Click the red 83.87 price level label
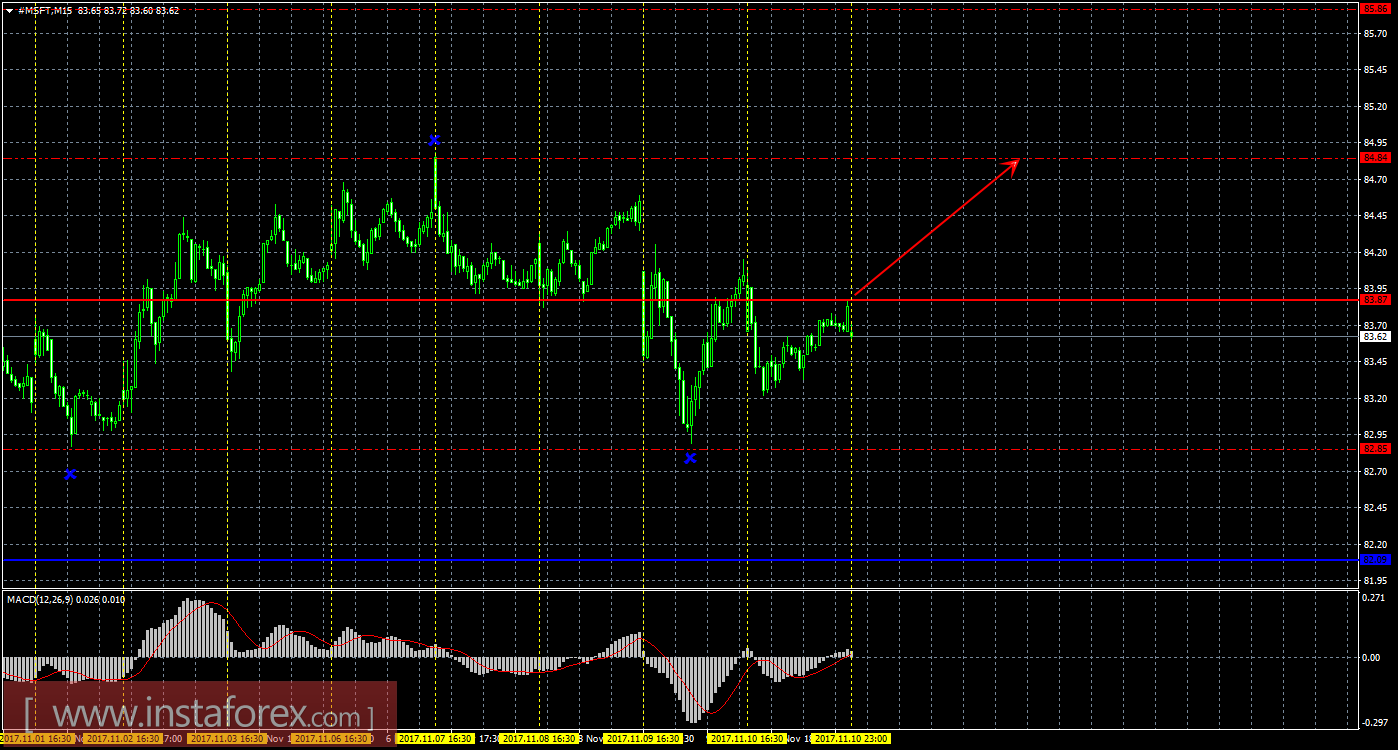Screen dimensions: 1398x750 (x=1376, y=300)
